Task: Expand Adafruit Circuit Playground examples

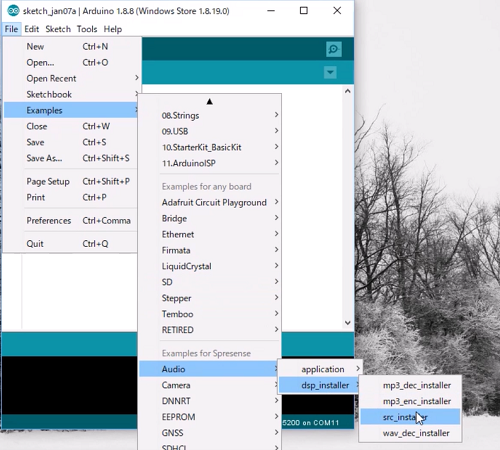Action: [x=210, y=202]
